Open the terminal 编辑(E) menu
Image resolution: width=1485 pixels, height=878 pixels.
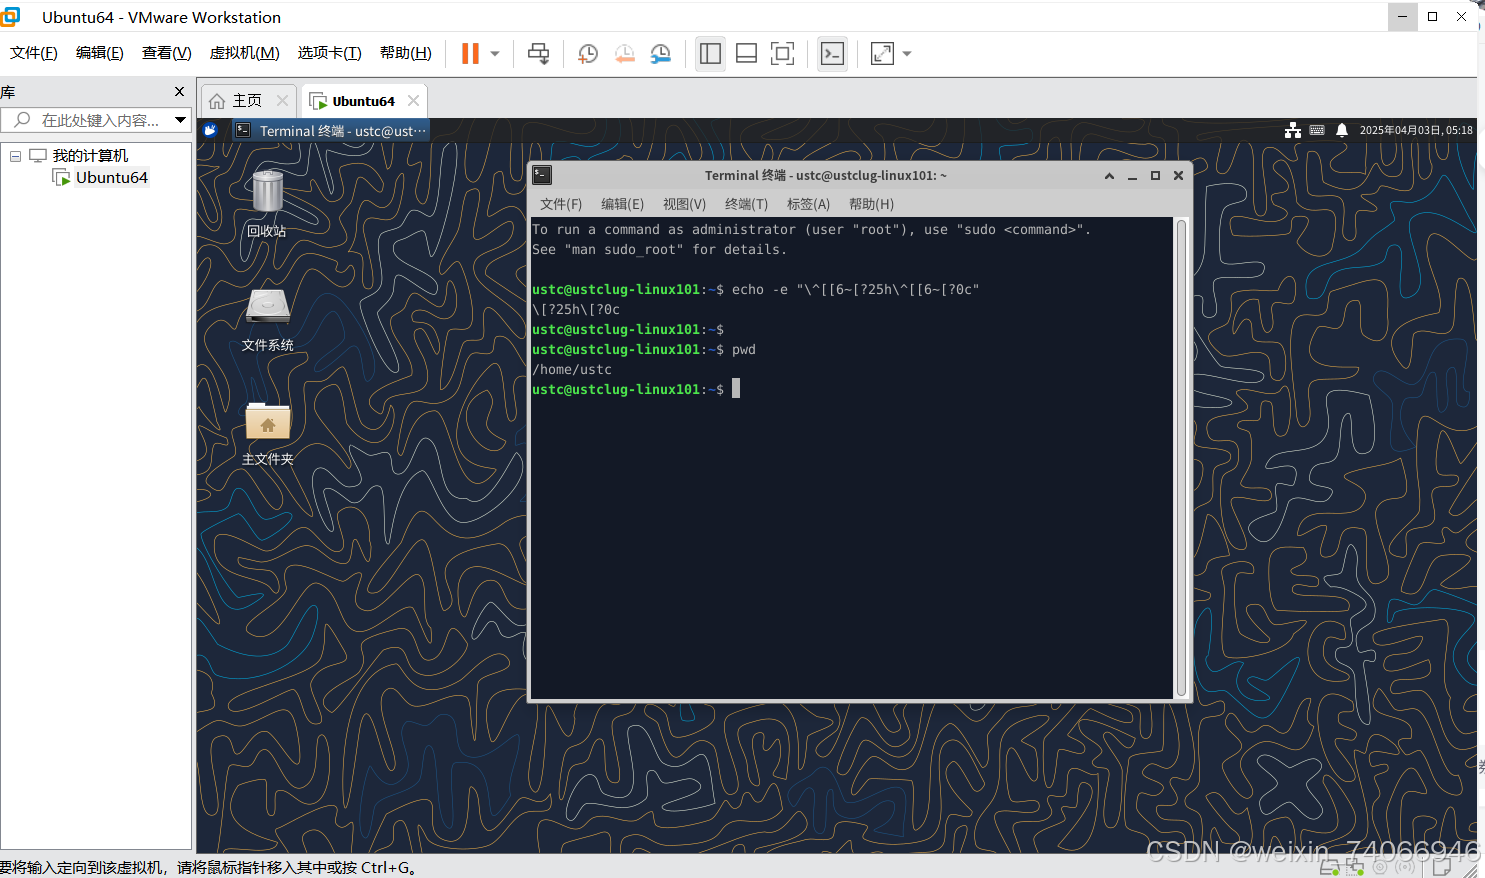point(622,204)
